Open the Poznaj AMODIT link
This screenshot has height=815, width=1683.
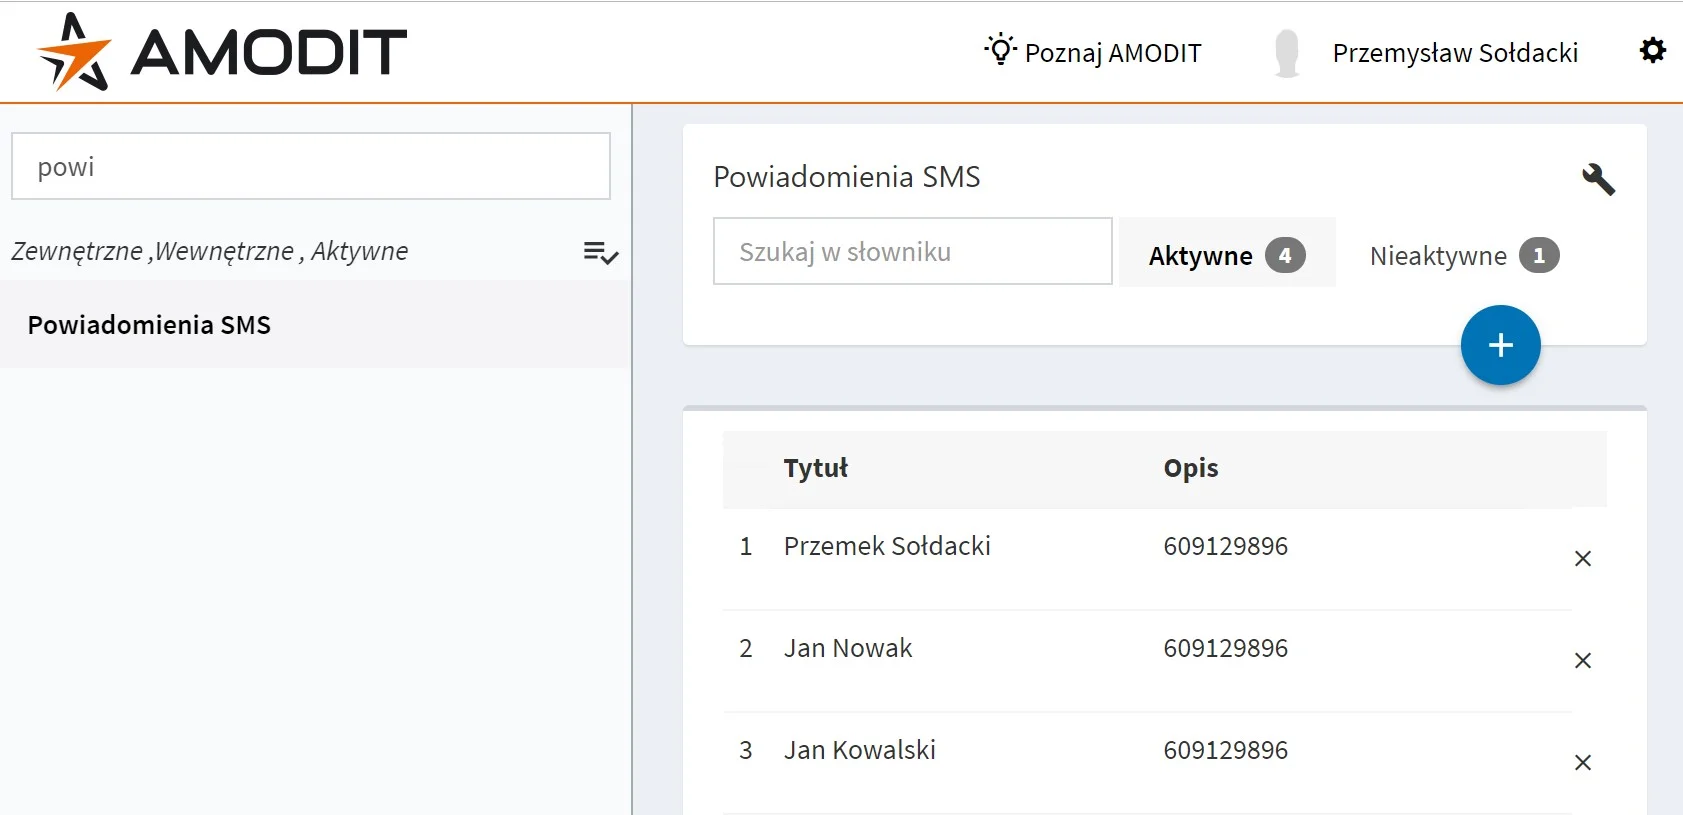[1113, 53]
